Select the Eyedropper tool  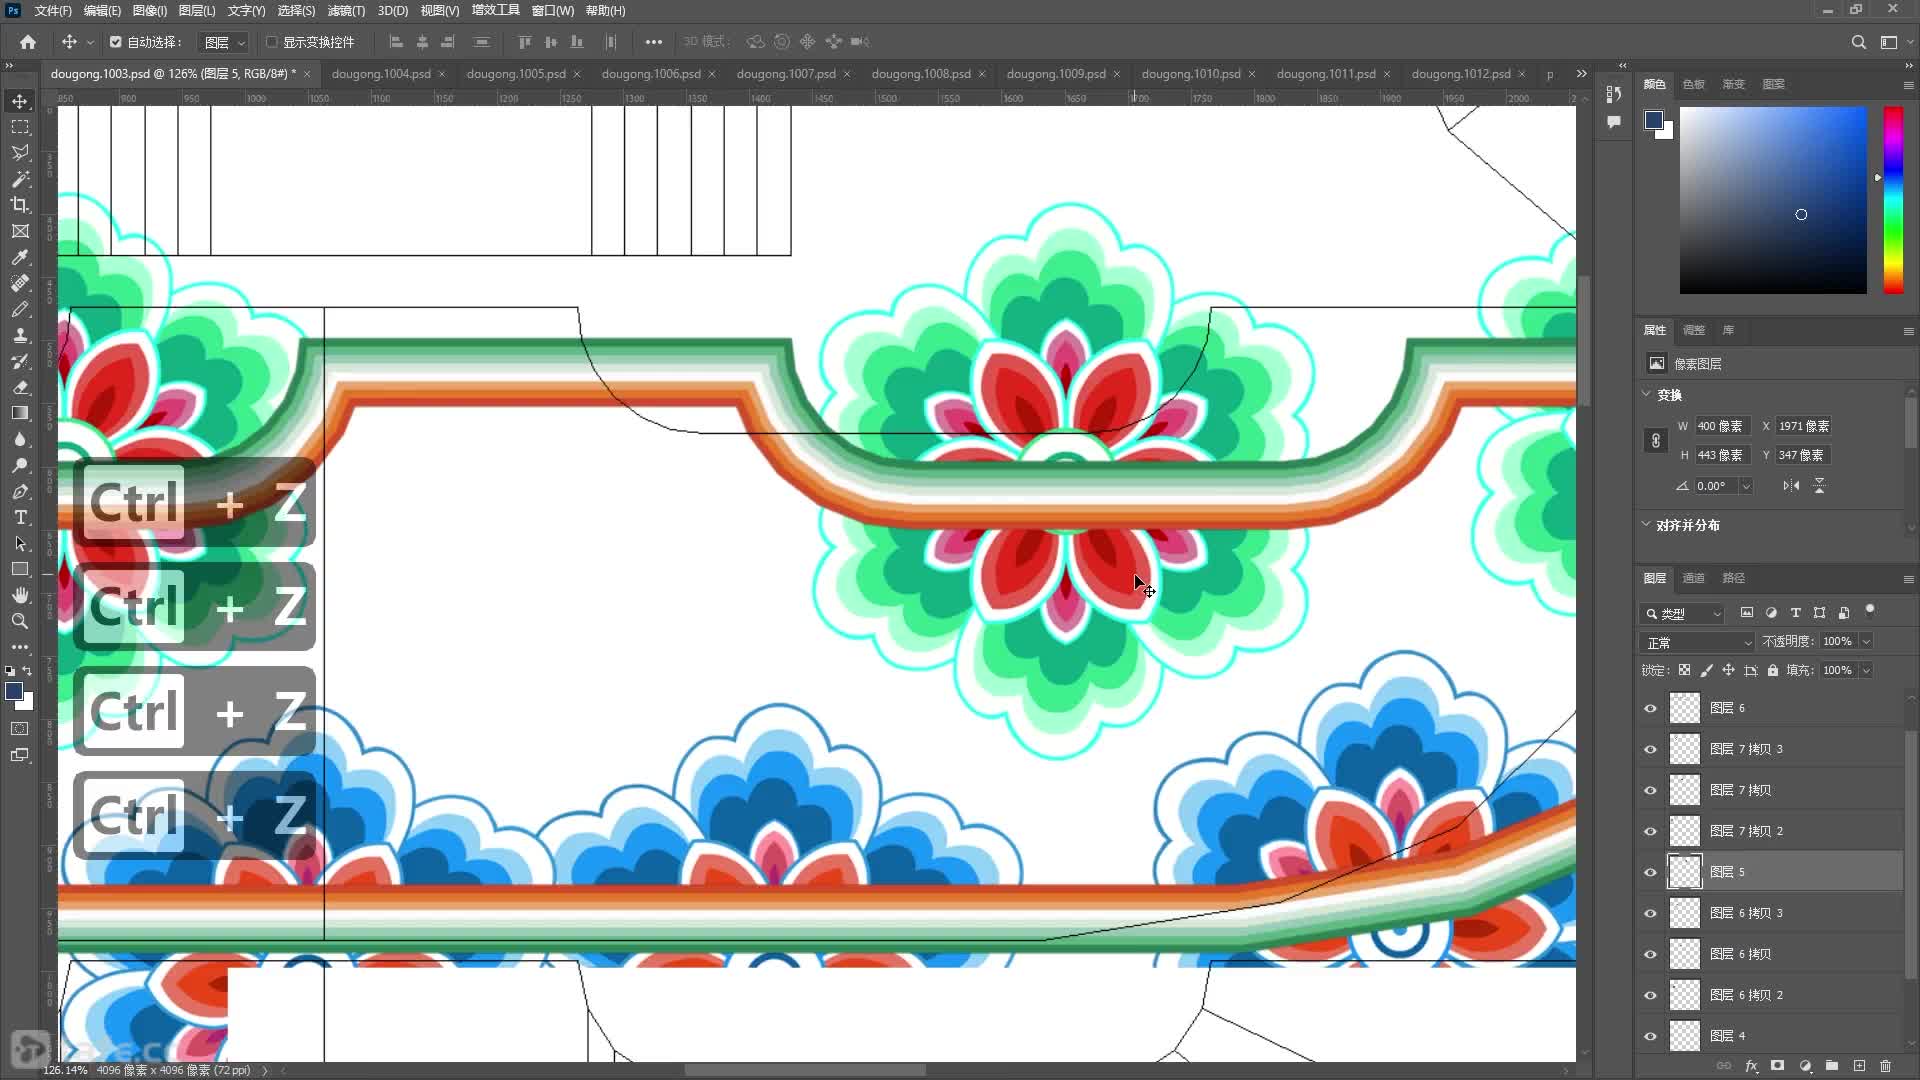20,257
